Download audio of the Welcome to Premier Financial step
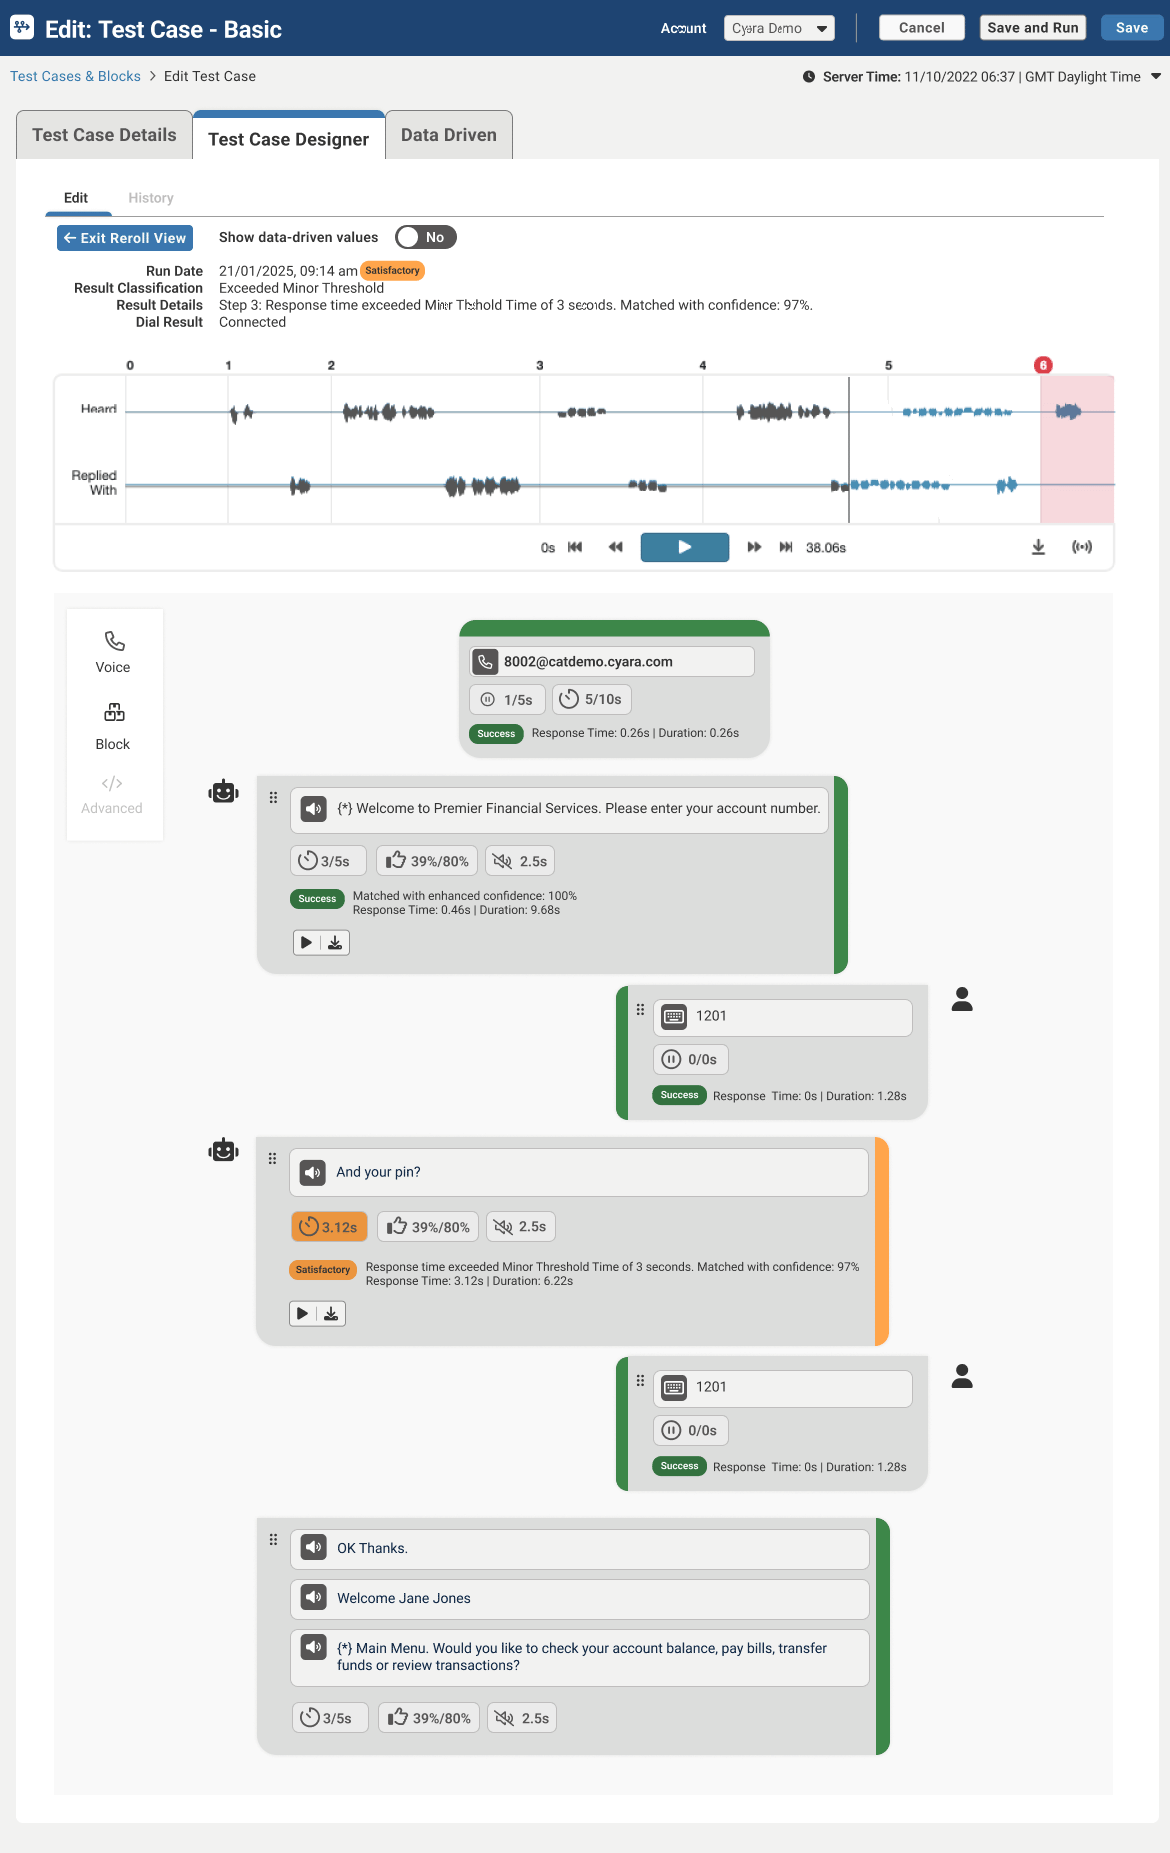1170x1853 pixels. point(336,941)
